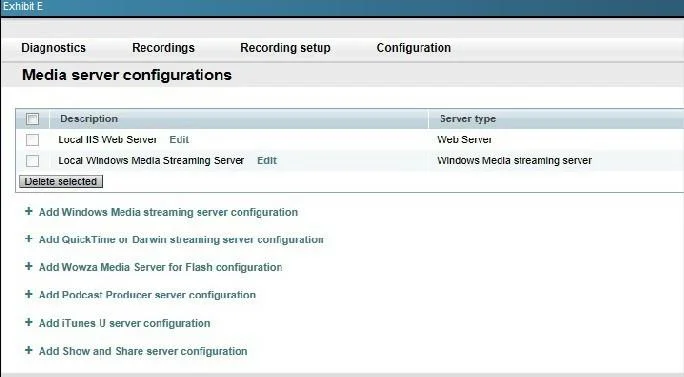Select the Local Windows Media Streaming Server text

[x=151, y=161]
